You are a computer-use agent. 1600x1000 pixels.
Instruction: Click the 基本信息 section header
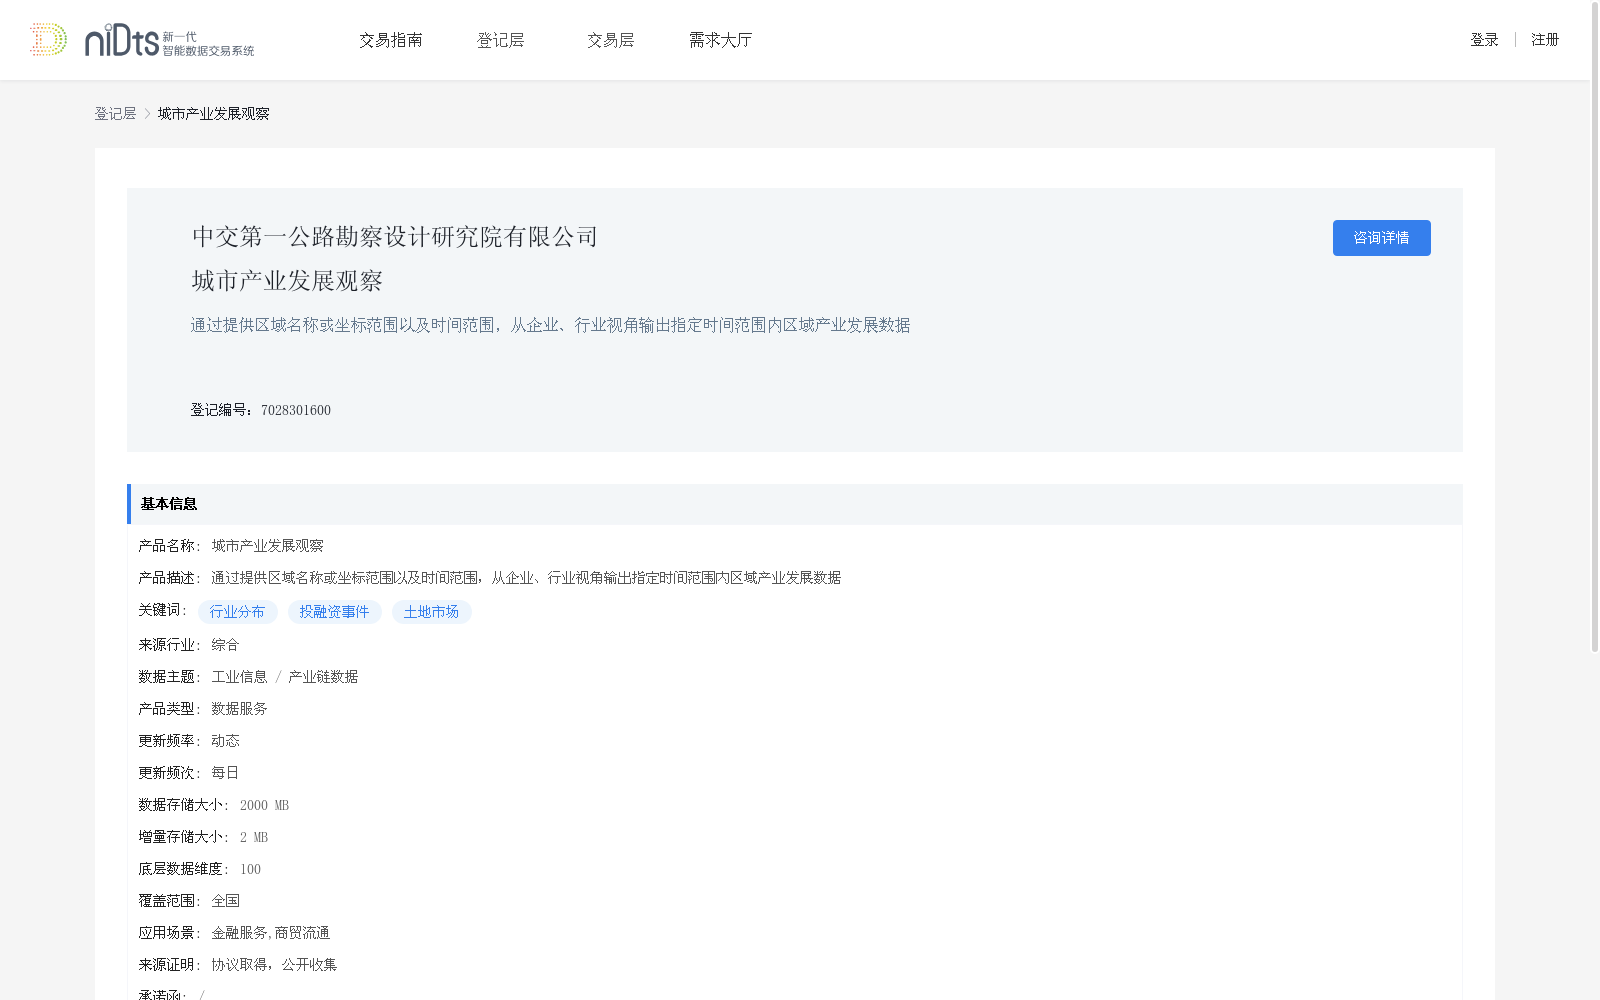(x=795, y=504)
